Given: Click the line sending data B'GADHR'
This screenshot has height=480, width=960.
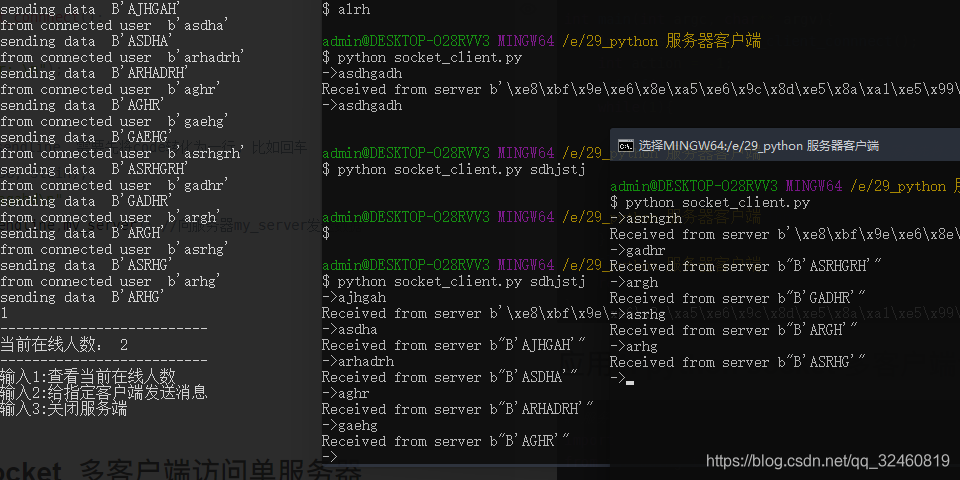Looking at the screenshot, I should tap(86, 201).
